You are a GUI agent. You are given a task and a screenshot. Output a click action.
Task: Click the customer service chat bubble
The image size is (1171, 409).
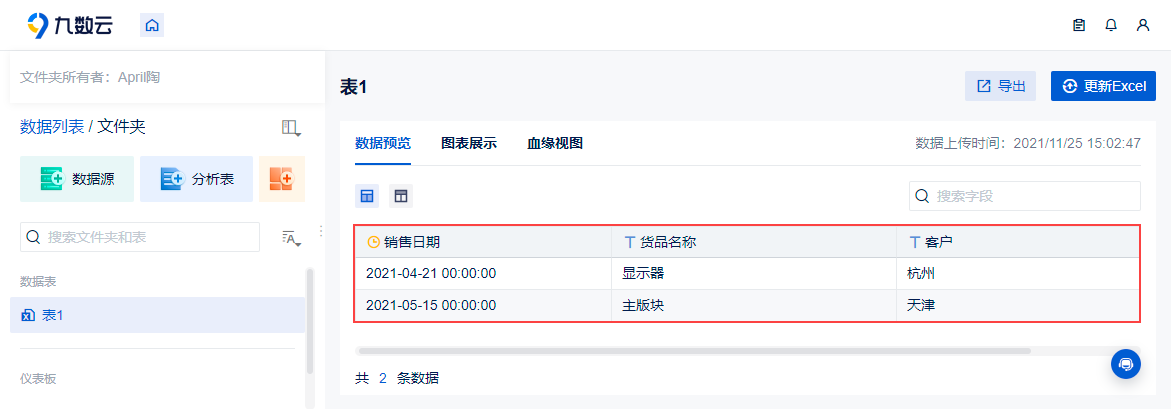click(x=1126, y=364)
